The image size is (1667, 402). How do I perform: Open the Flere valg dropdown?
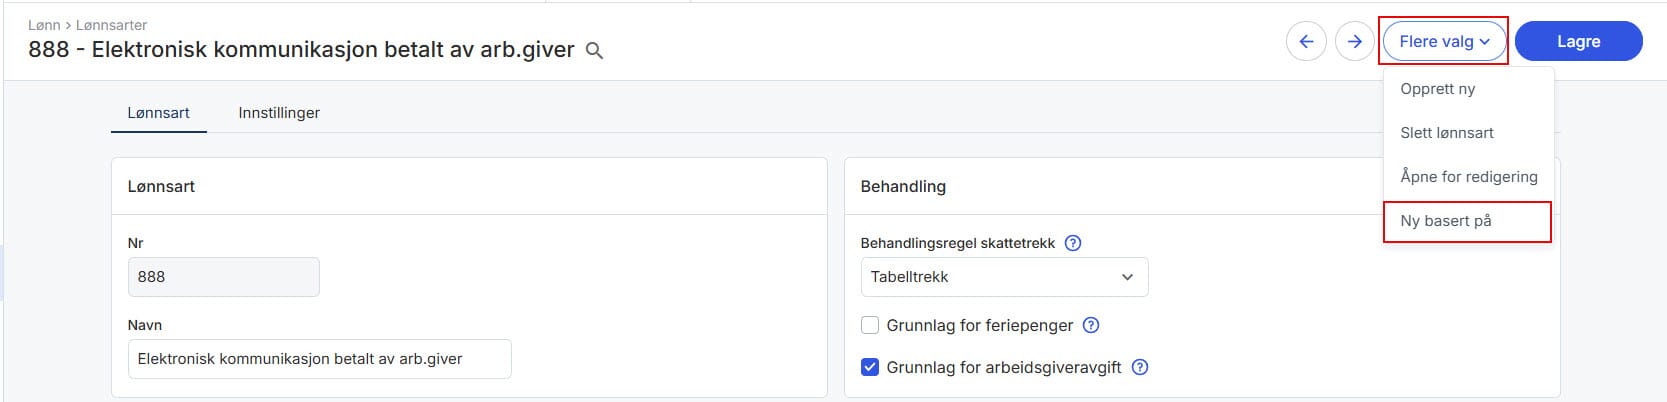click(1444, 42)
